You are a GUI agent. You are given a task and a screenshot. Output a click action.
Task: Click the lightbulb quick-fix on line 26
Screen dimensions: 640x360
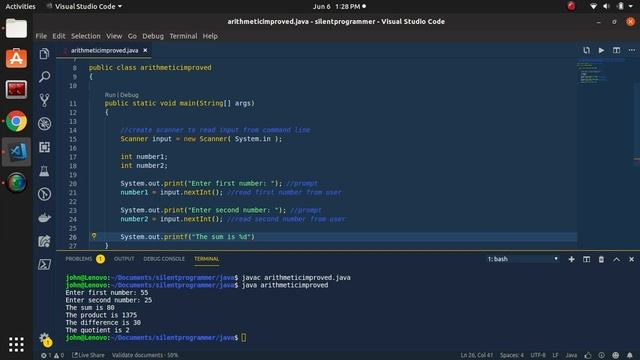point(94,236)
